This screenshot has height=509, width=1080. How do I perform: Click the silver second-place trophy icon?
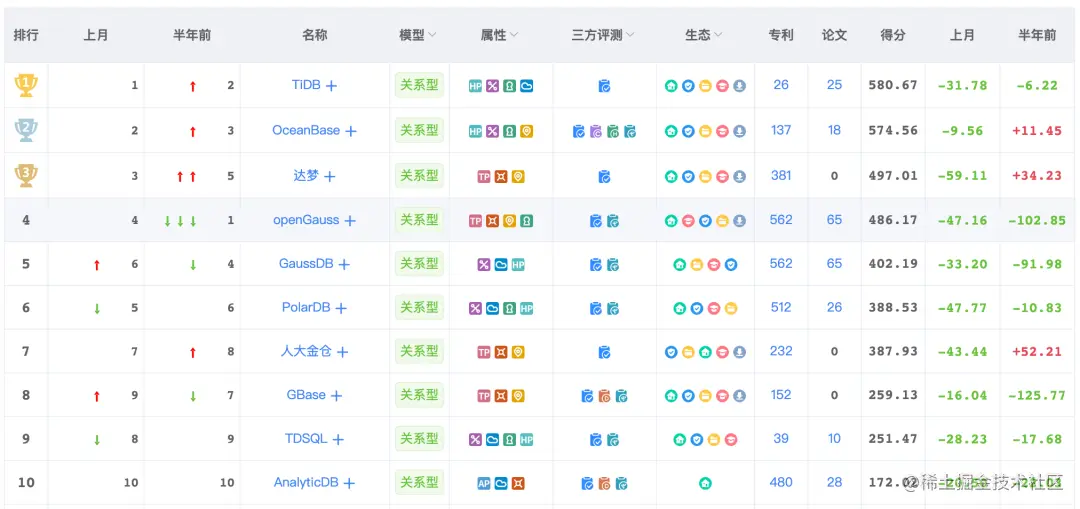click(26, 130)
